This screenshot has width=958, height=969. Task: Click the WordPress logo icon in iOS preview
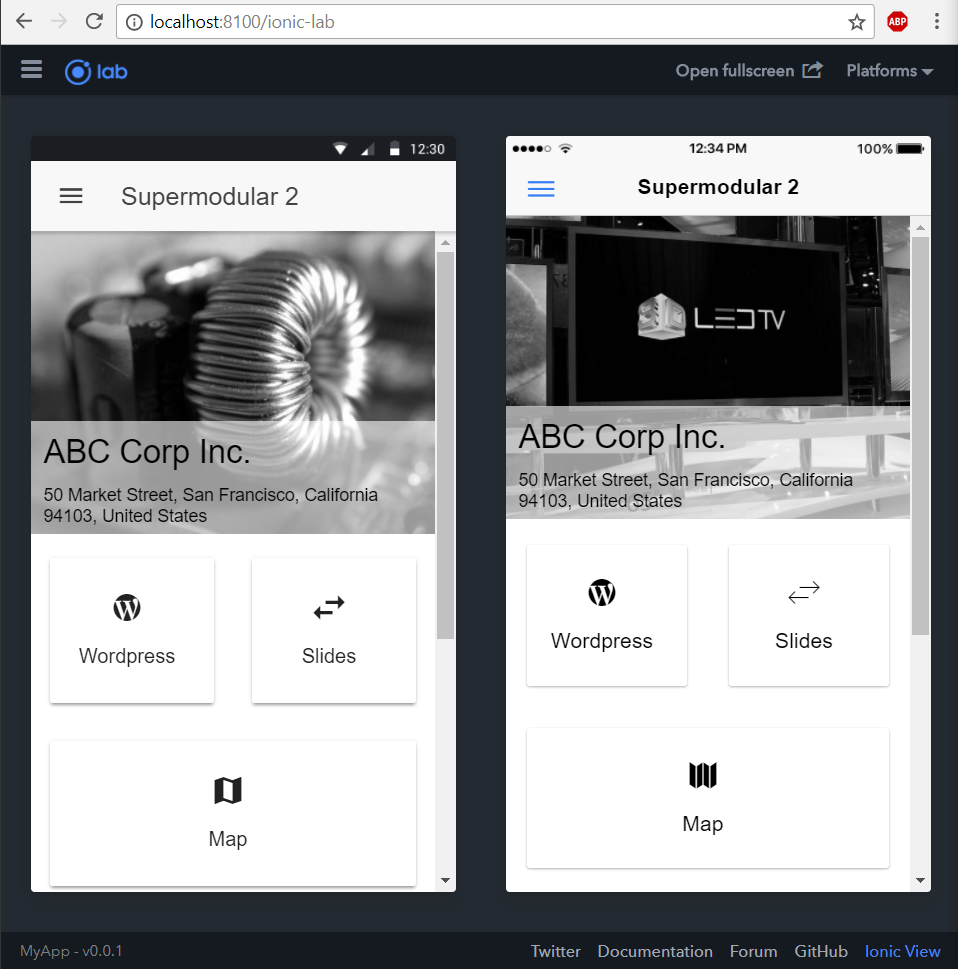(x=602, y=593)
